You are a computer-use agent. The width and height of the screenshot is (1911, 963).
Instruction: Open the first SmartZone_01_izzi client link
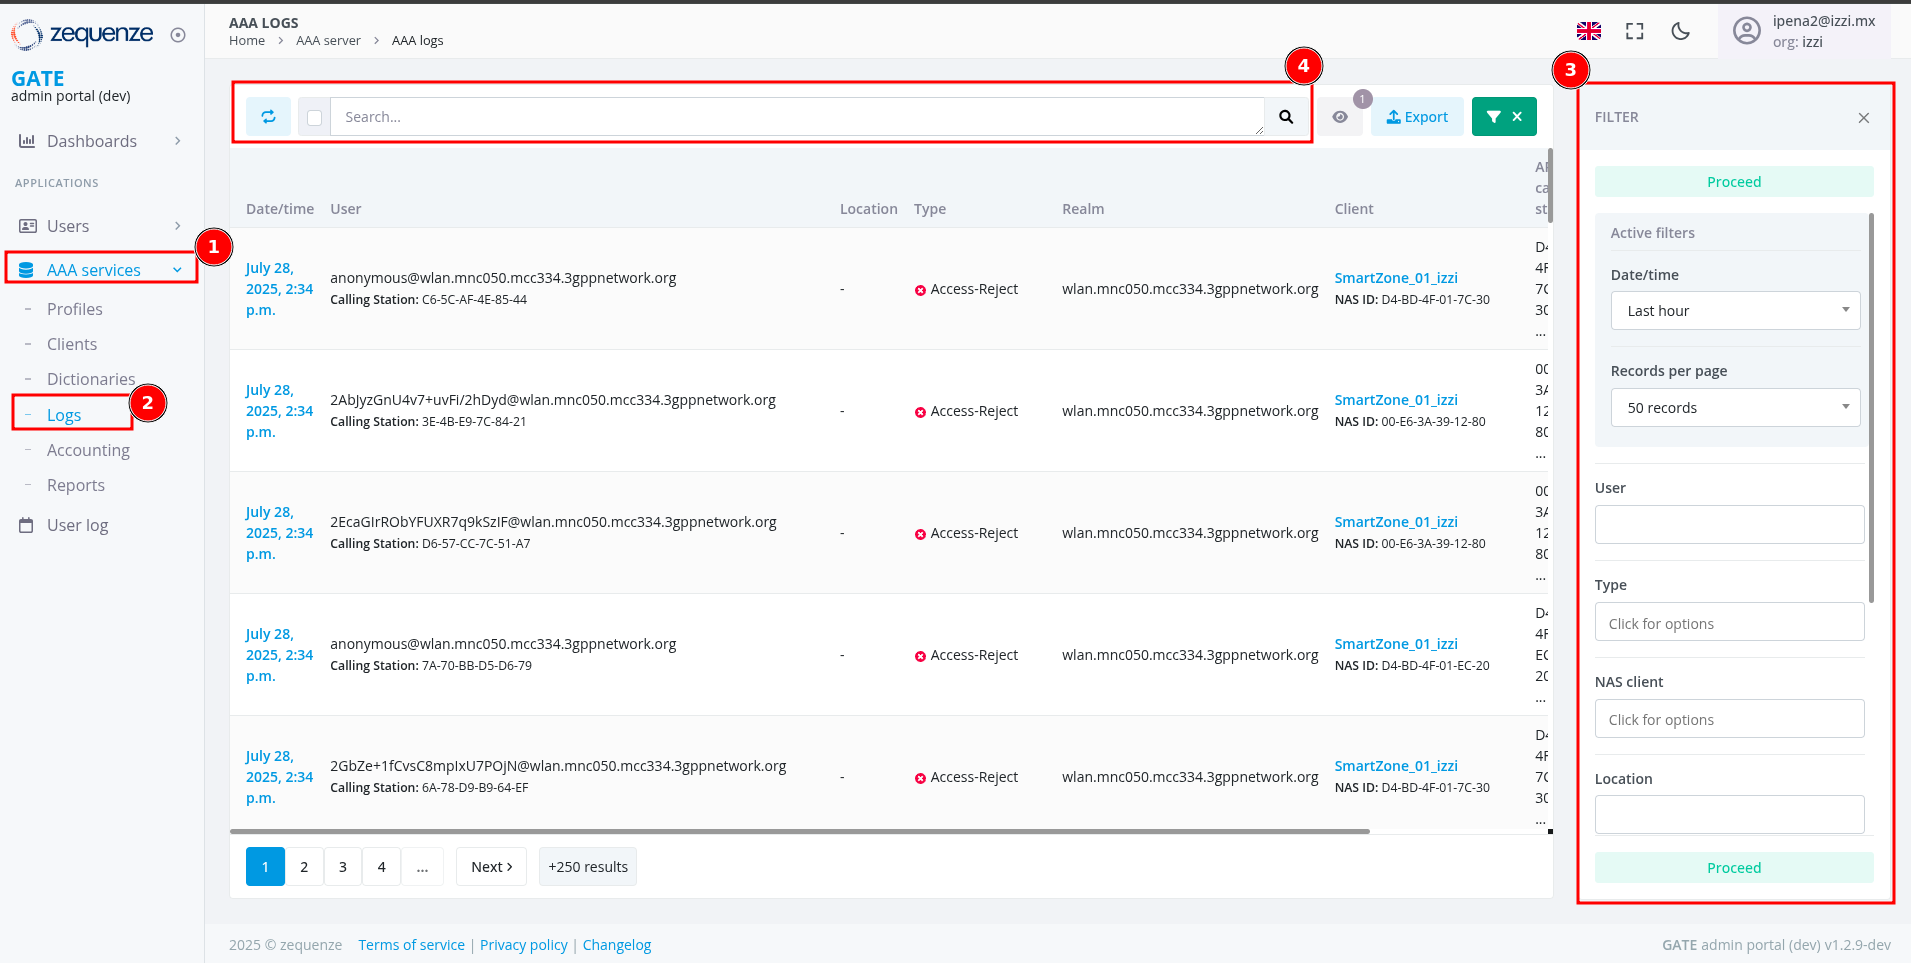(x=1395, y=278)
